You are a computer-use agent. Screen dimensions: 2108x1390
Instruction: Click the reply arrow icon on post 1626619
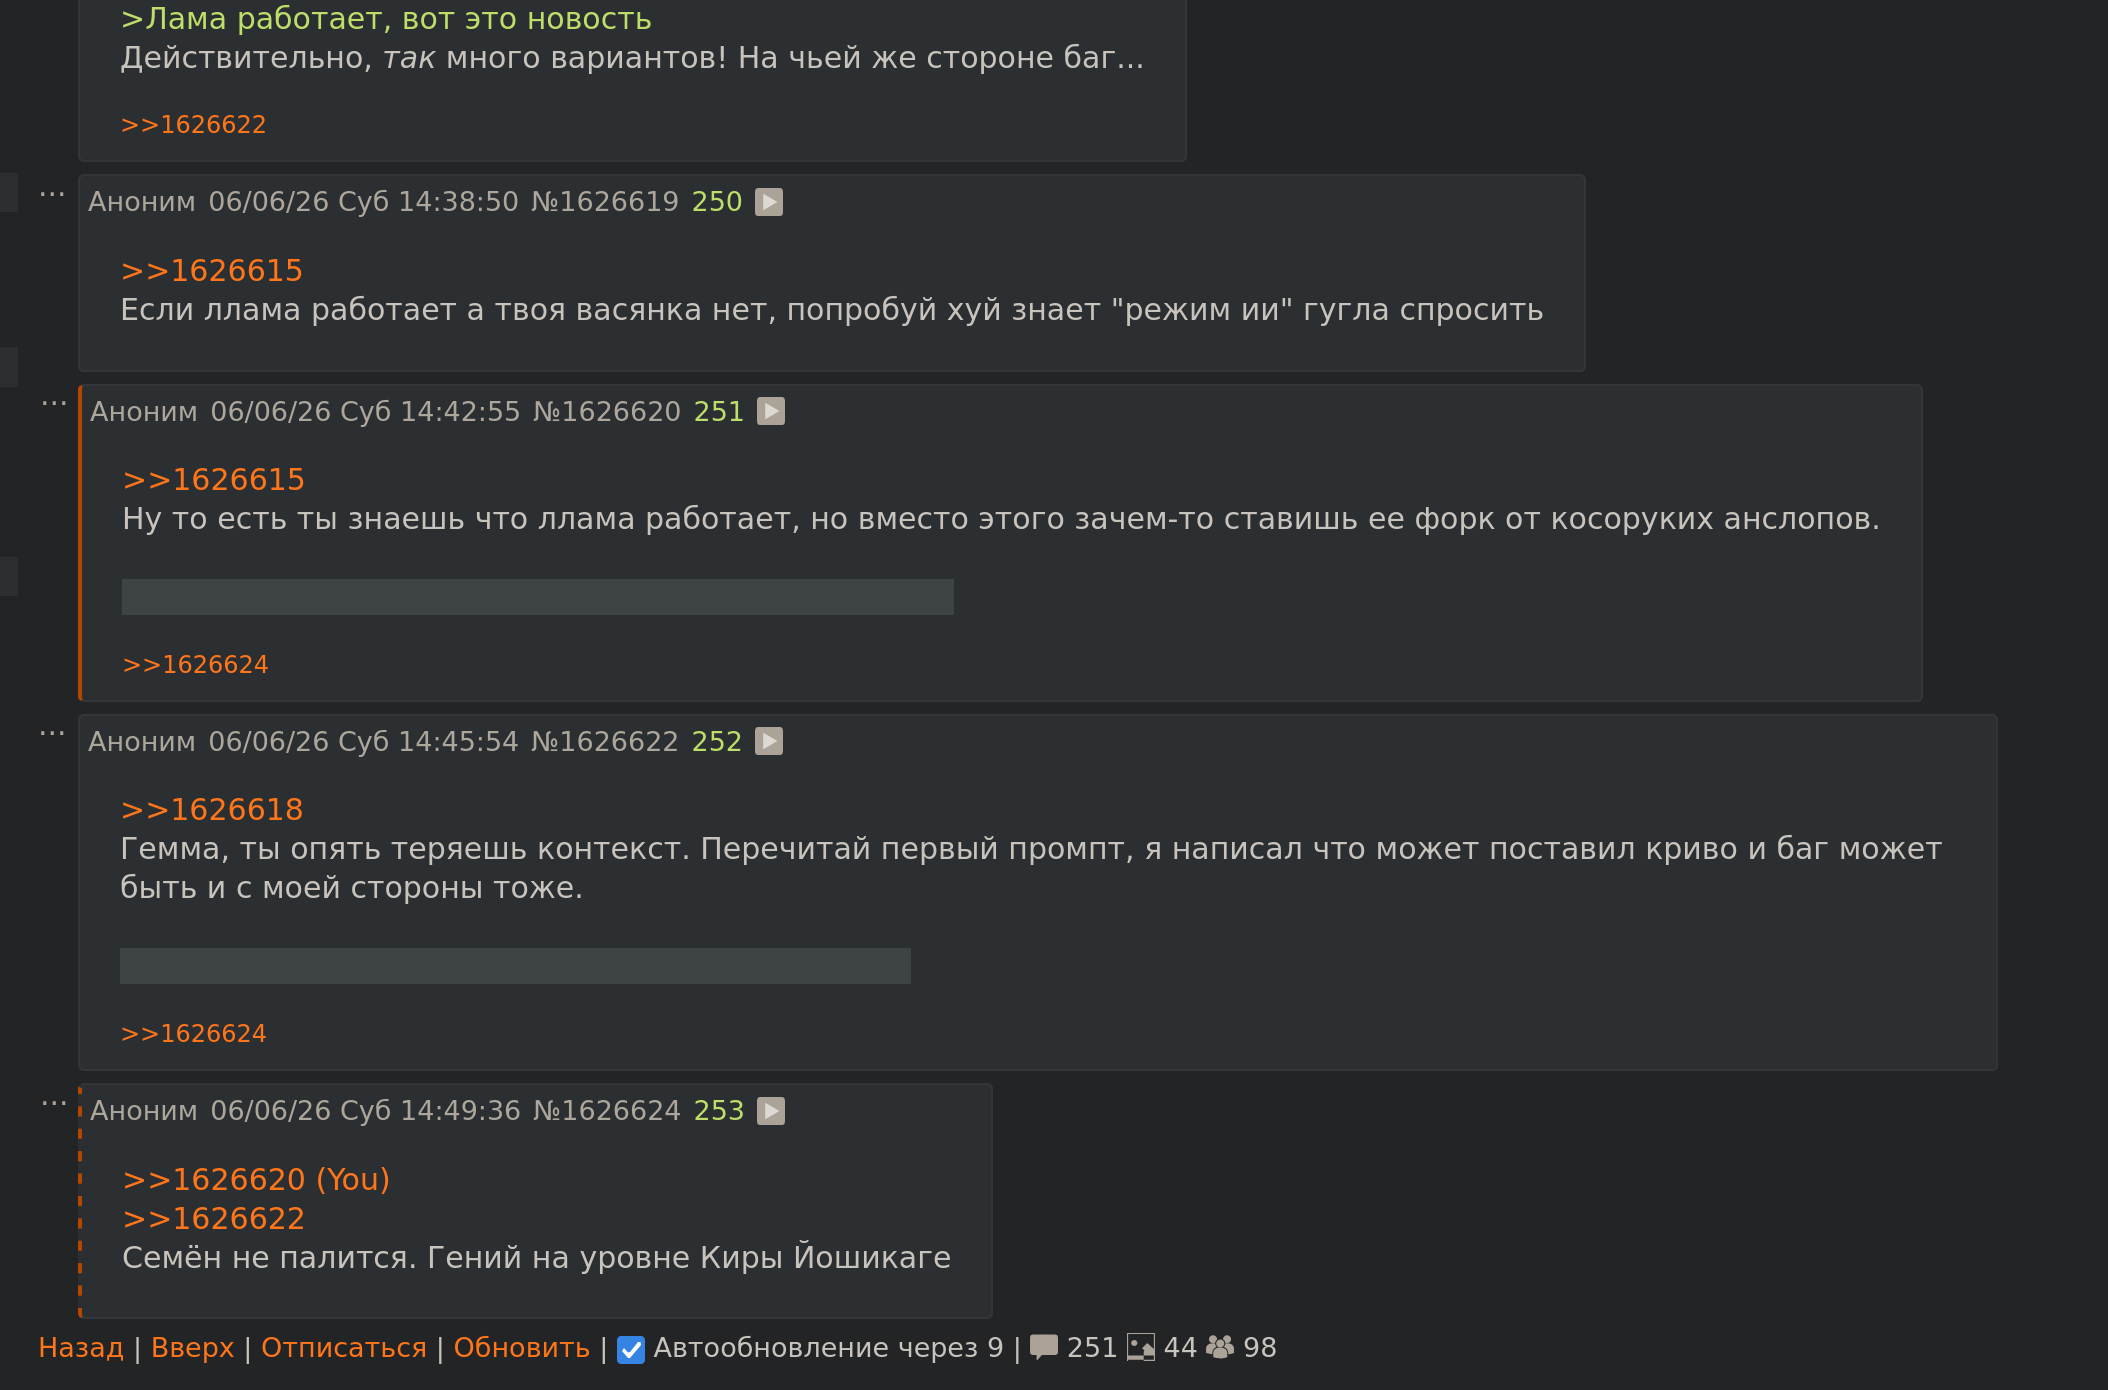(768, 202)
